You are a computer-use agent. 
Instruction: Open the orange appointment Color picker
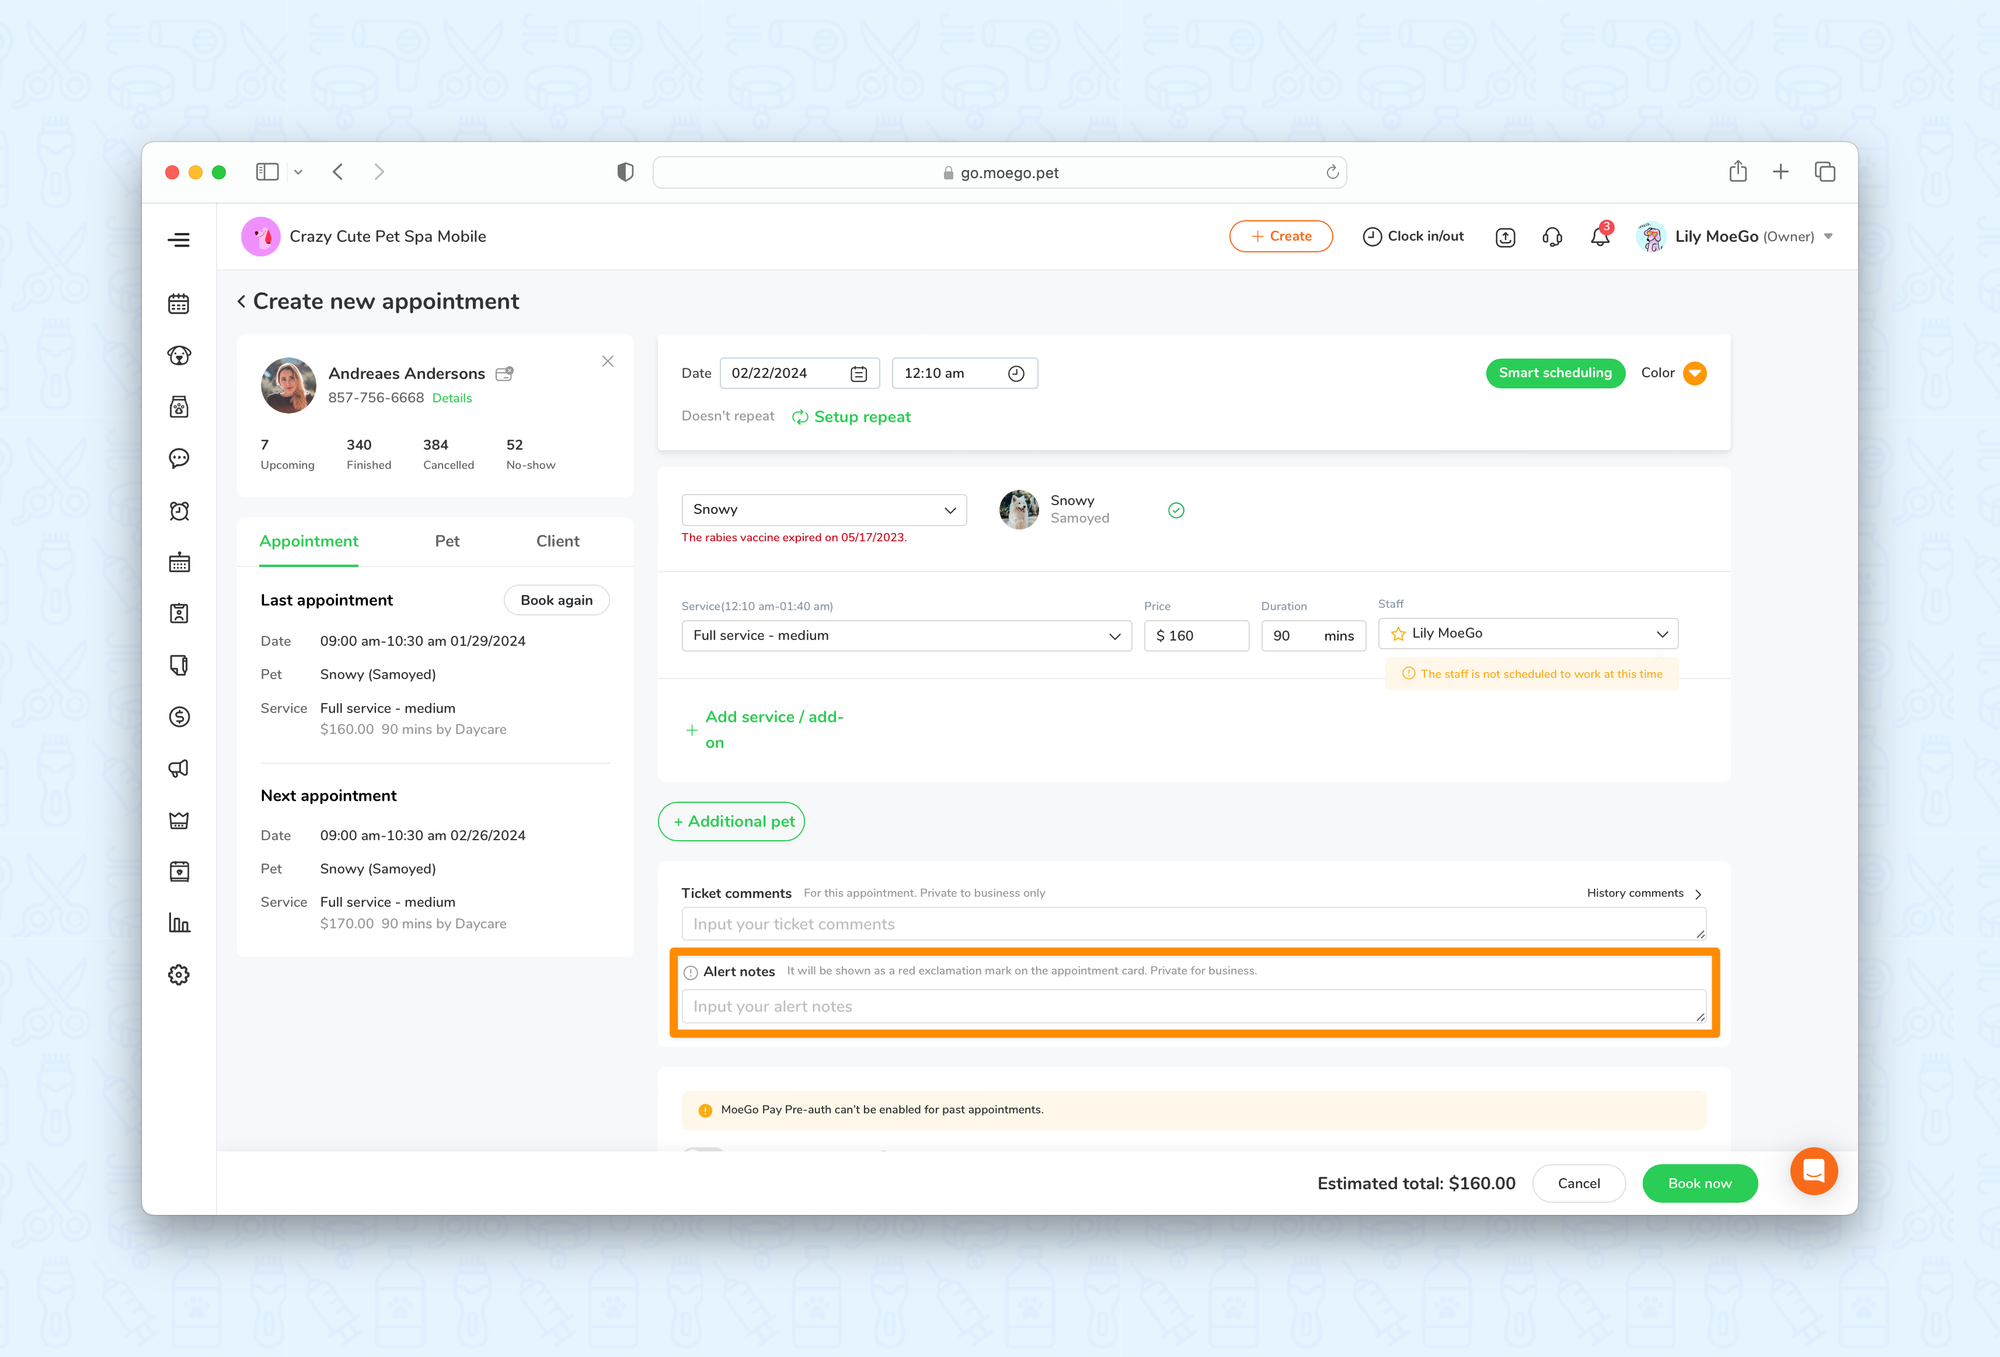(x=1694, y=373)
